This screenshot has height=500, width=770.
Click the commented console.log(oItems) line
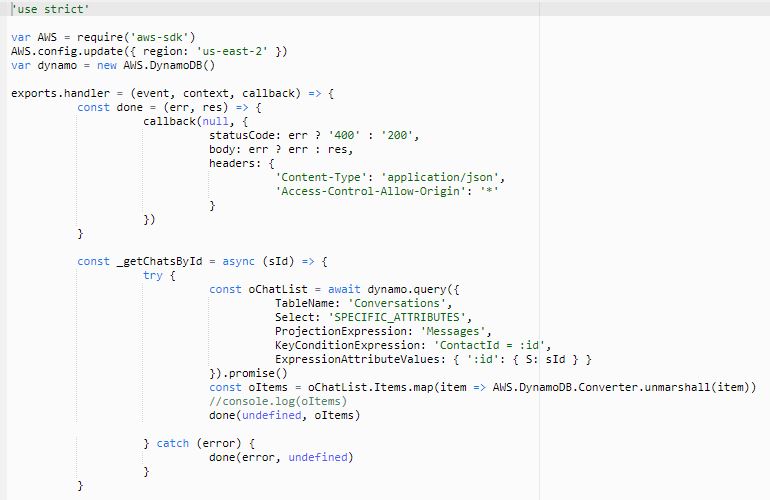coord(278,401)
